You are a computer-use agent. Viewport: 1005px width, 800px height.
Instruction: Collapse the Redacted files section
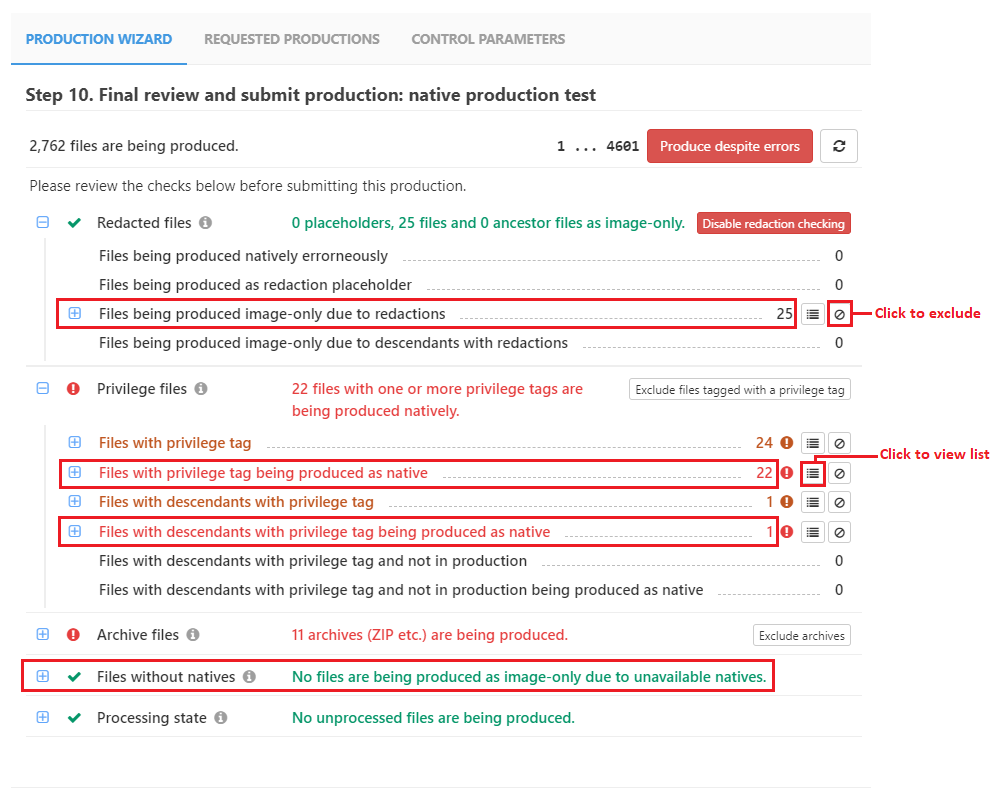[x=43, y=223]
